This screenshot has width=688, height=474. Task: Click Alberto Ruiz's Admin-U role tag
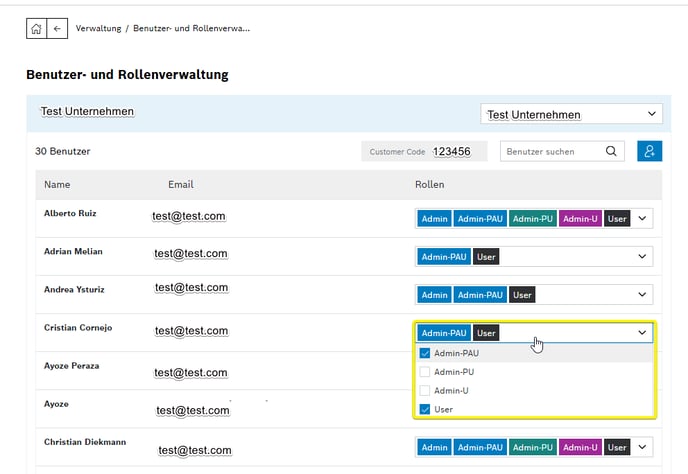[x=580, y=219]
